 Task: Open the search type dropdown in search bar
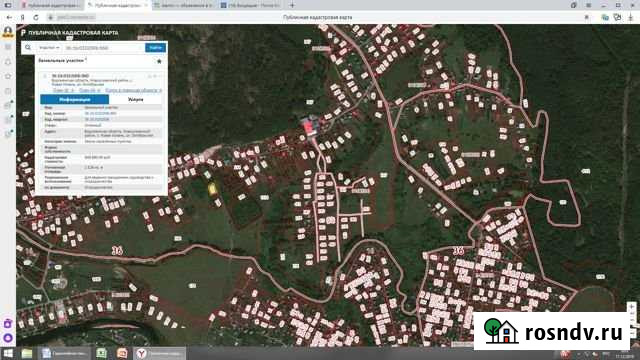click(x=49, y=48)
